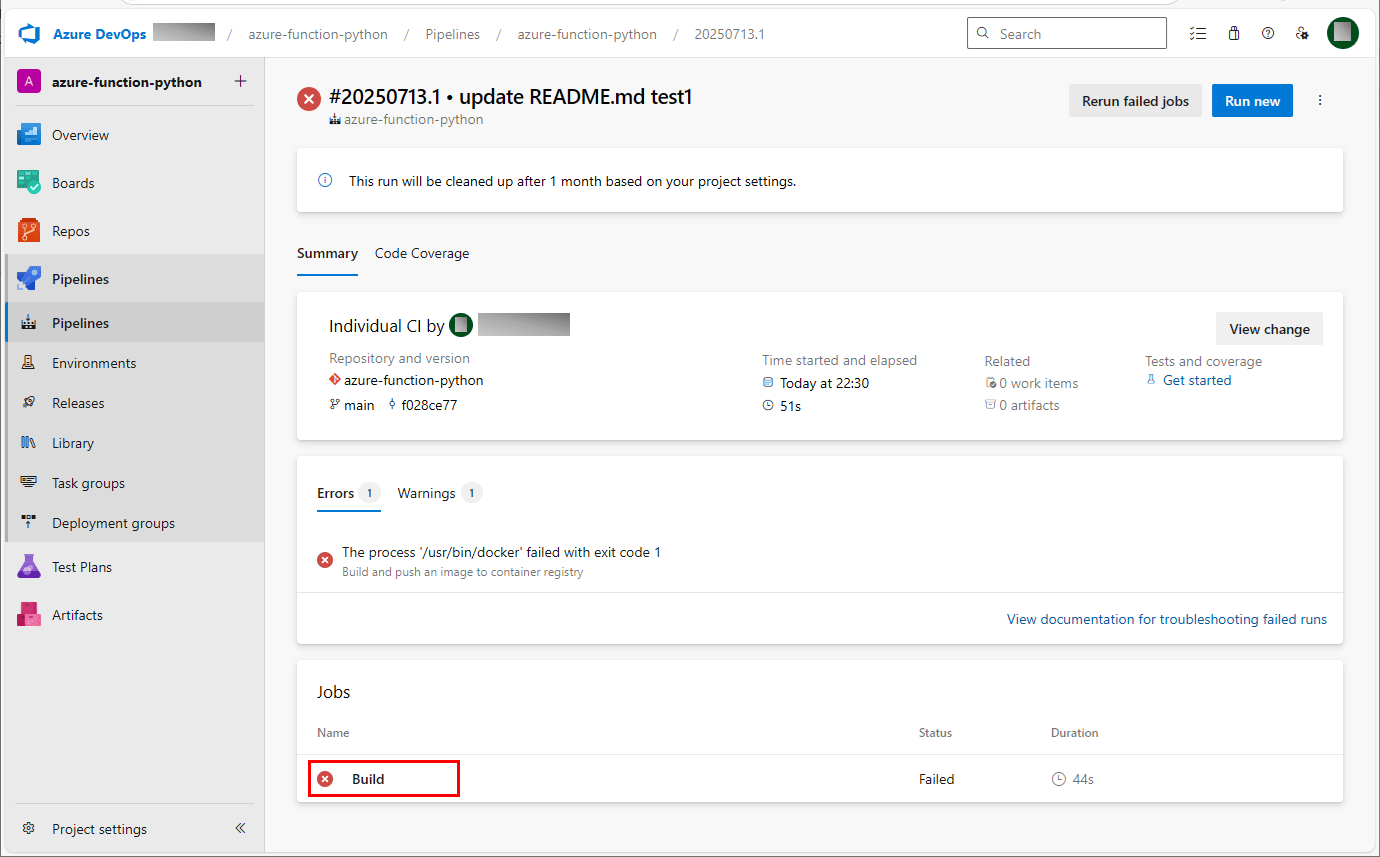1380x857 pixels.
Task: Open the help question mark icon
Action: [x=1268, y=33]
